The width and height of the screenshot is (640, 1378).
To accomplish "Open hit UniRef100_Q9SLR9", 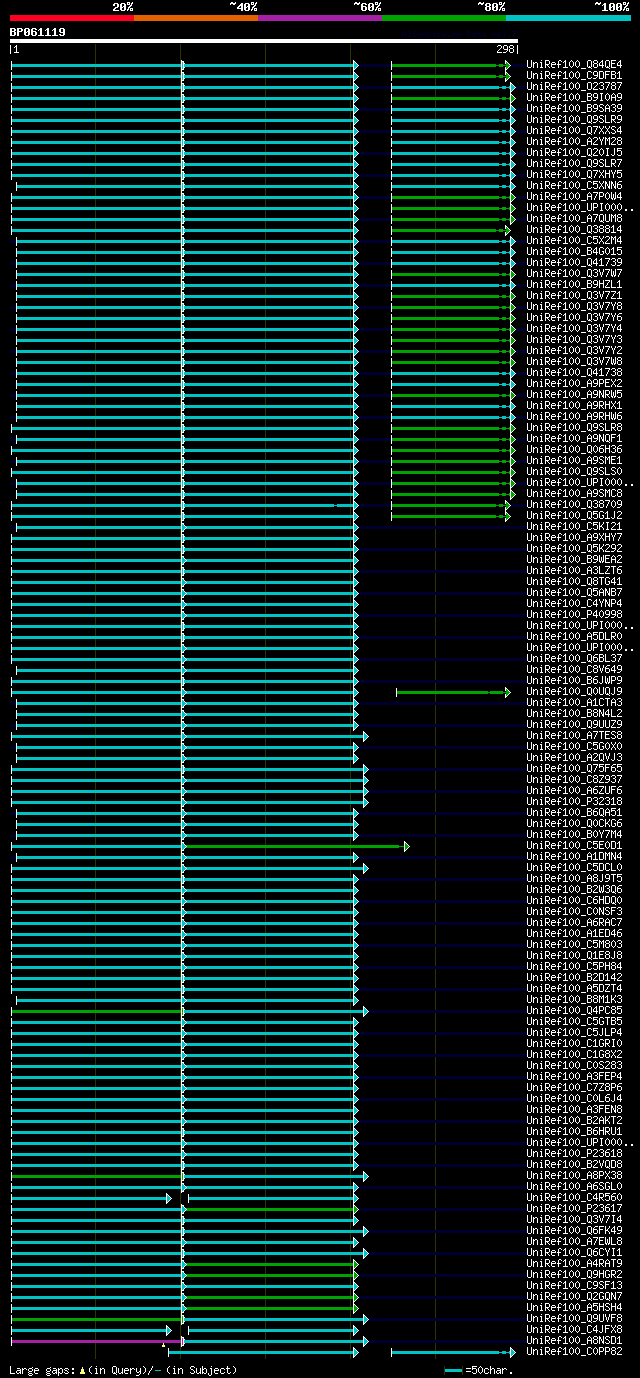I will 574,119.
